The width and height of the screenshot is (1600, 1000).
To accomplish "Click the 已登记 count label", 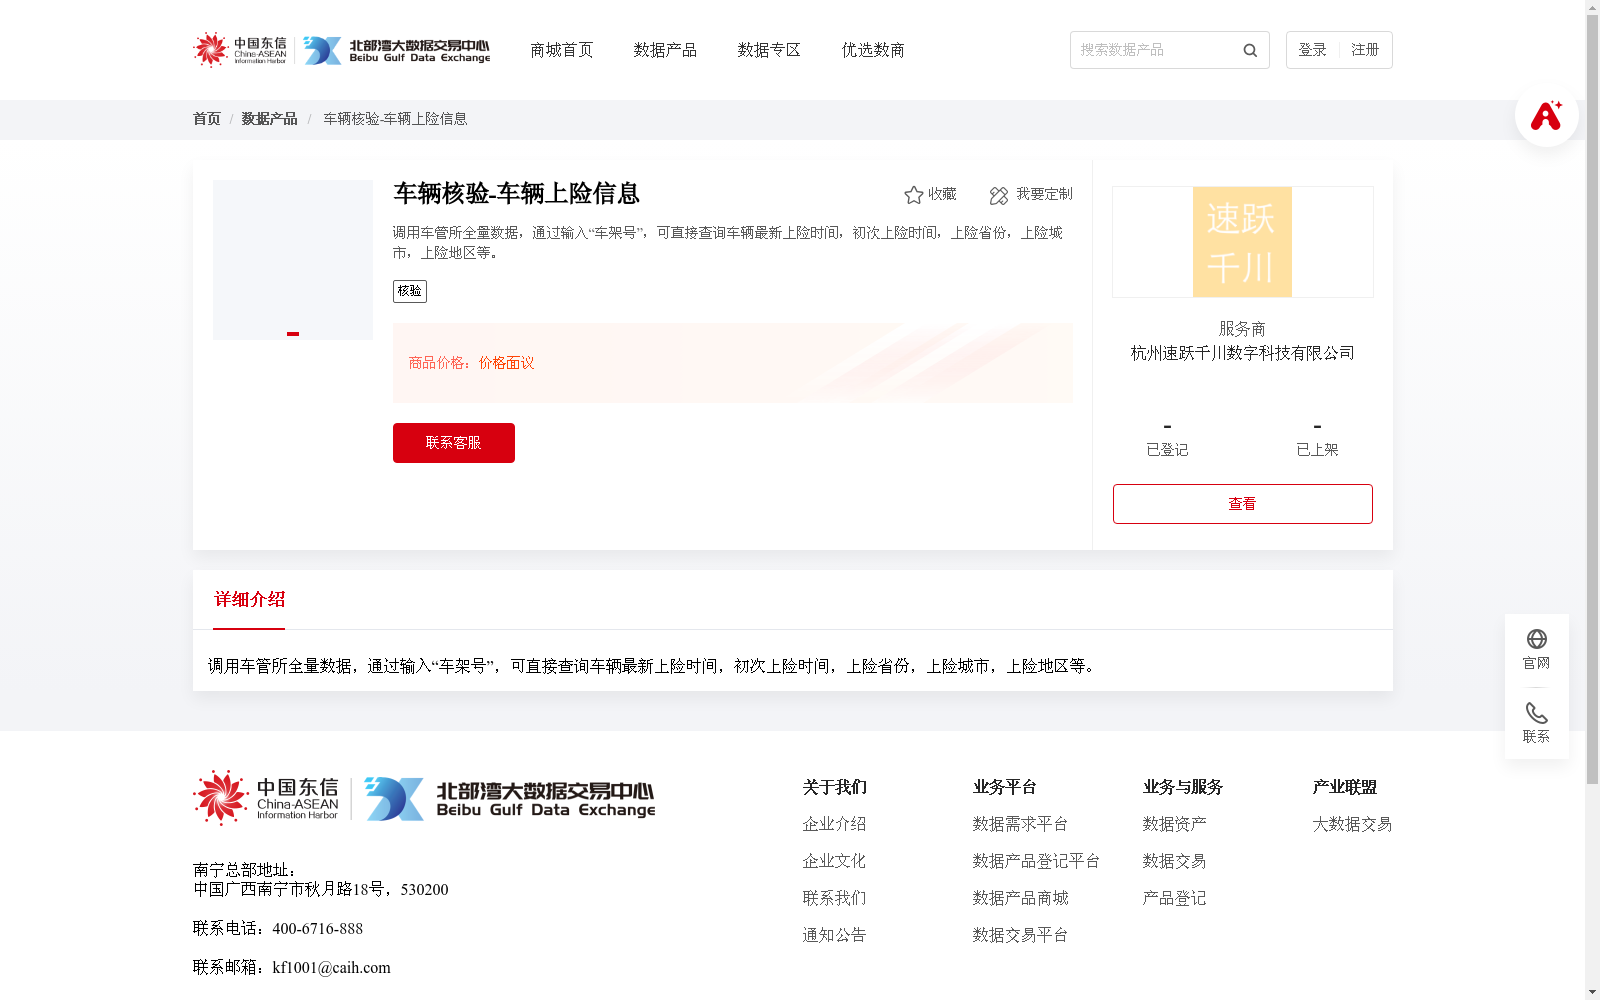I will pyautogui.click(x=1167, y=450).
